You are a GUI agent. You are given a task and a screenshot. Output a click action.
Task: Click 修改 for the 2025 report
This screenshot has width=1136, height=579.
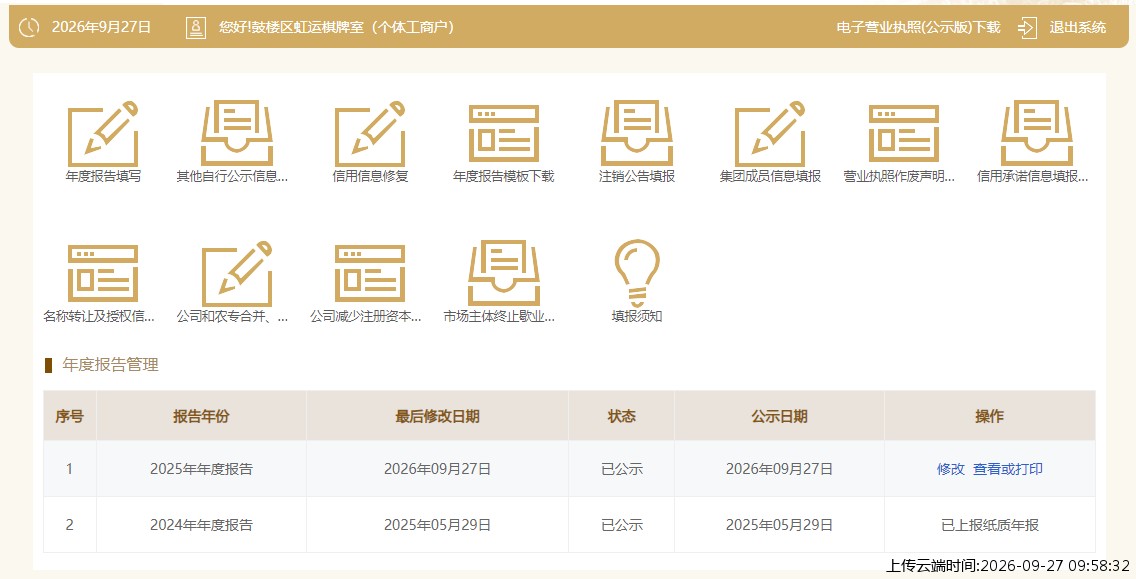(x=951, y=469)
